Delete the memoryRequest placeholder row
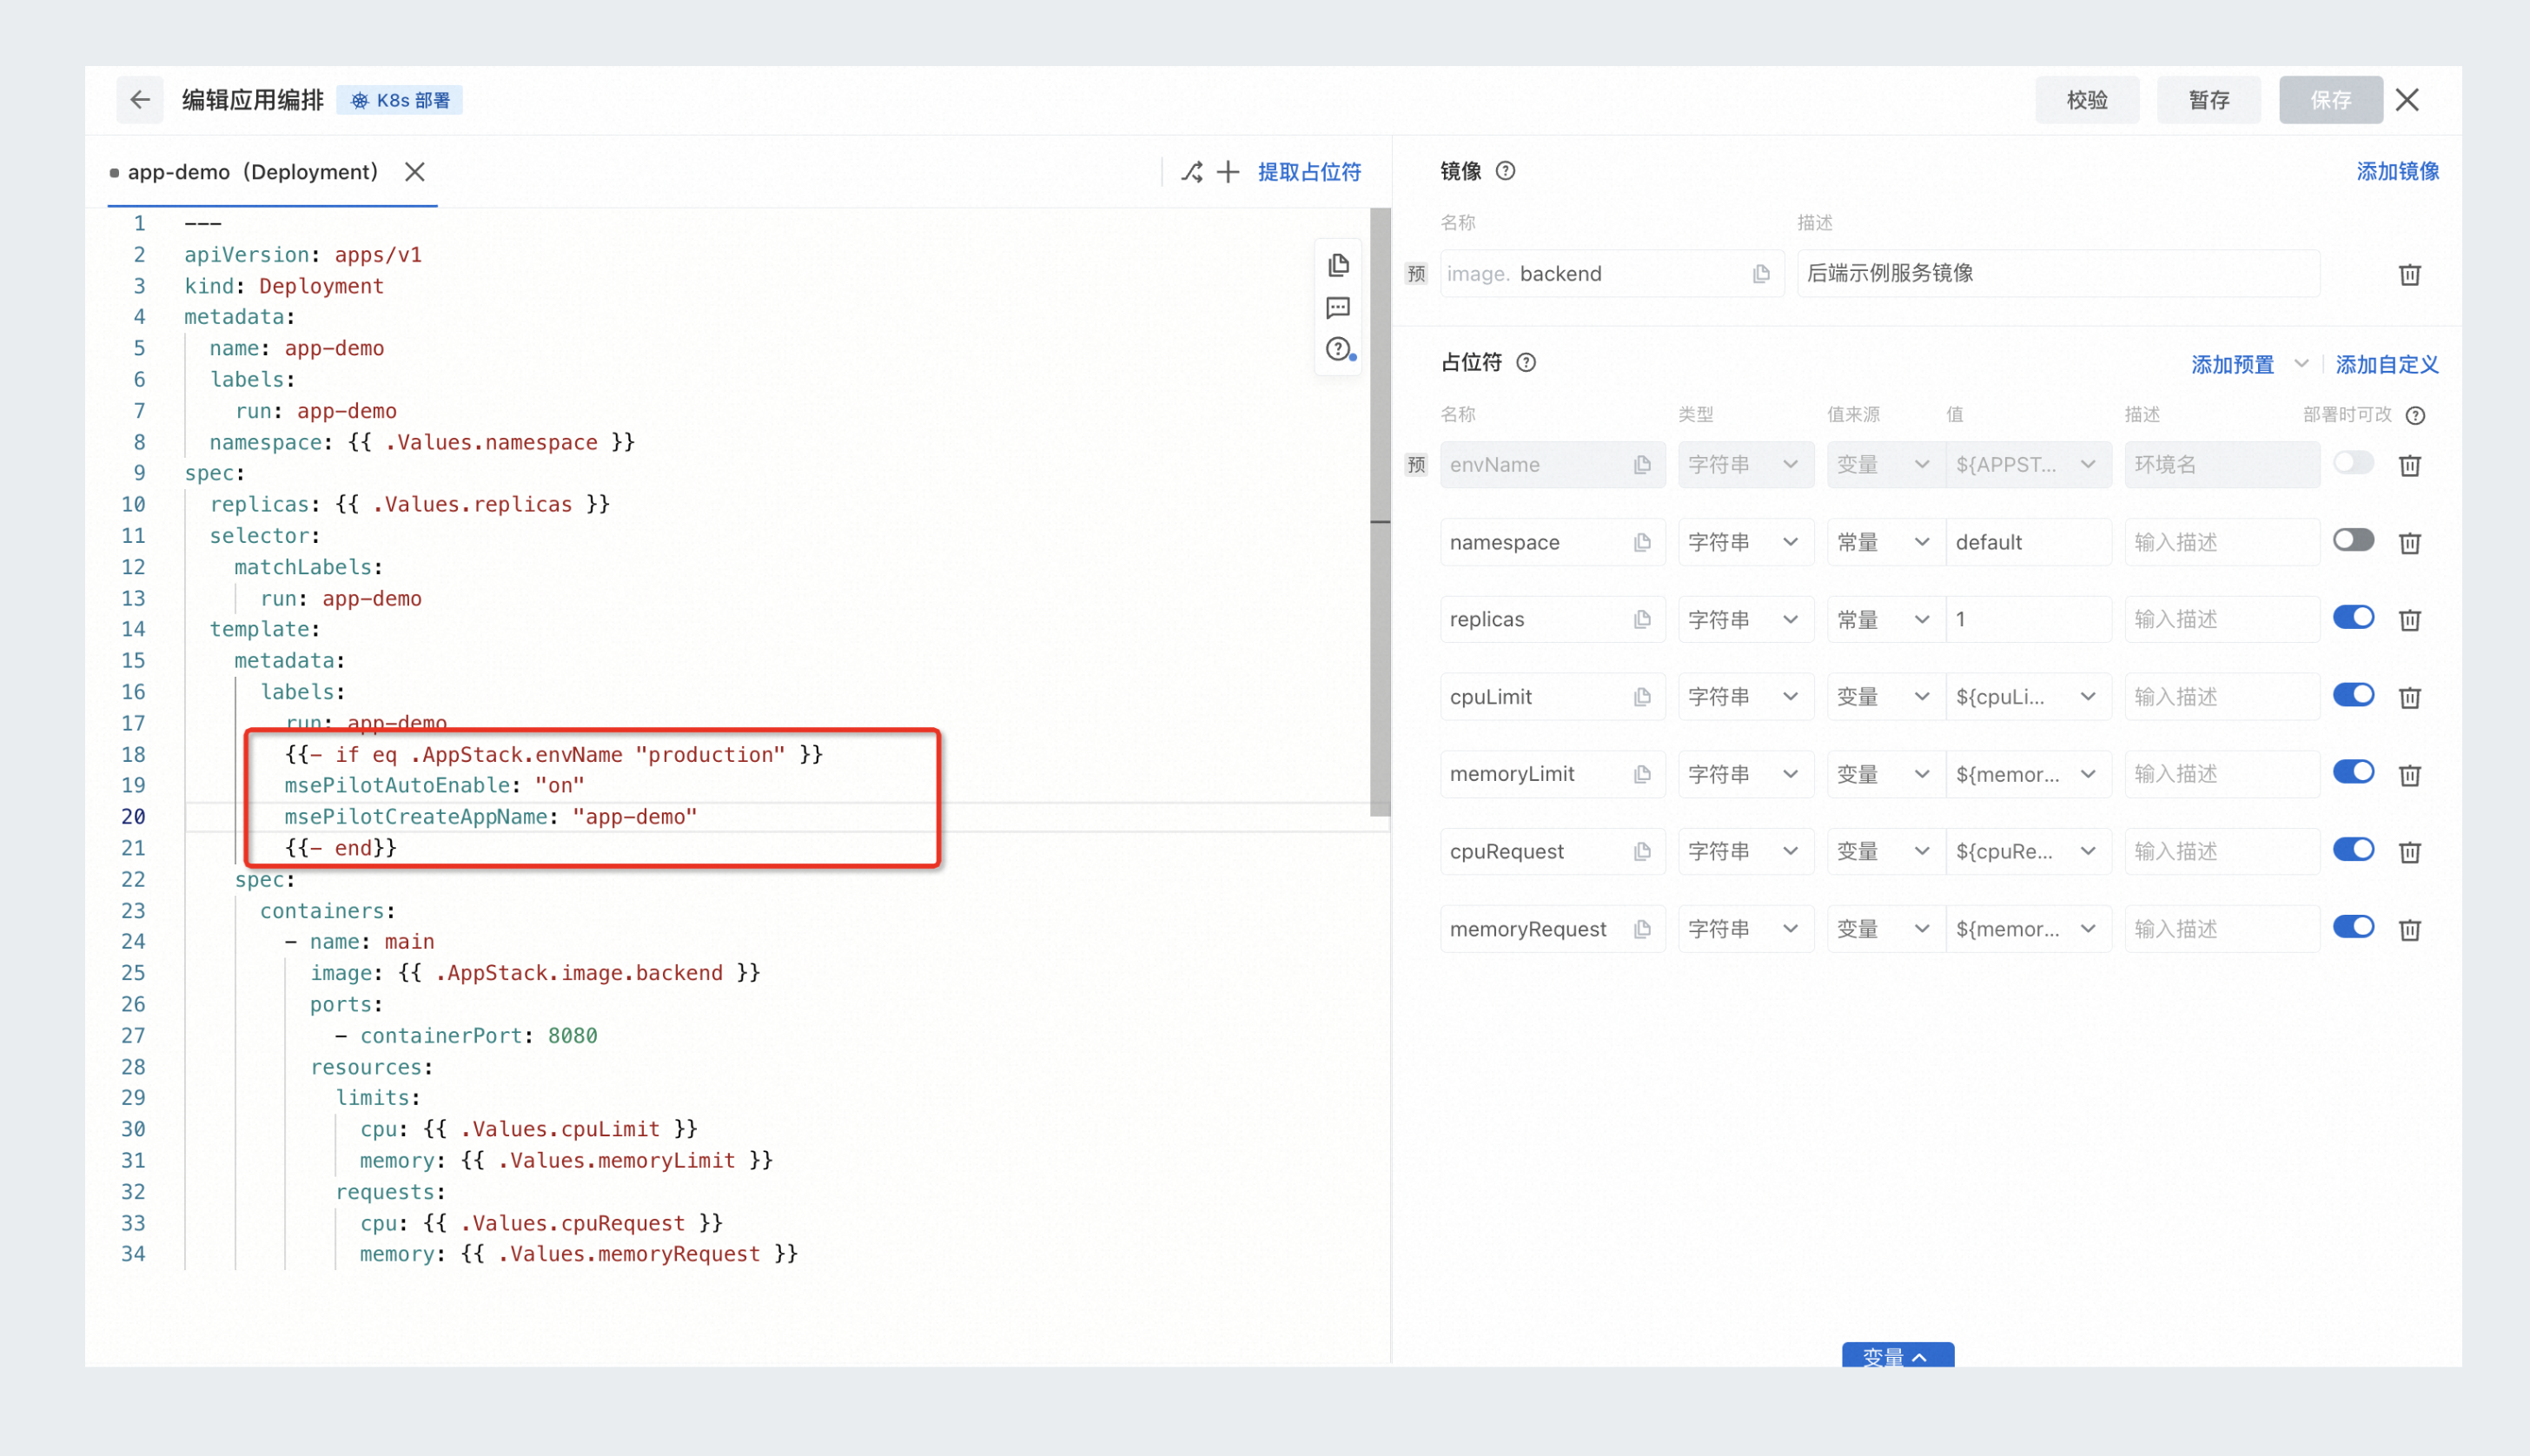Image resolution: width=2530 pixels, height=1456 pixels. (2410, 929)
